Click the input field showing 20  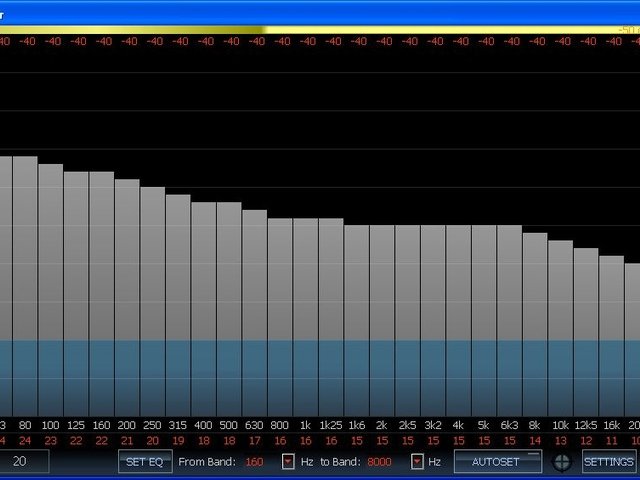28,462
